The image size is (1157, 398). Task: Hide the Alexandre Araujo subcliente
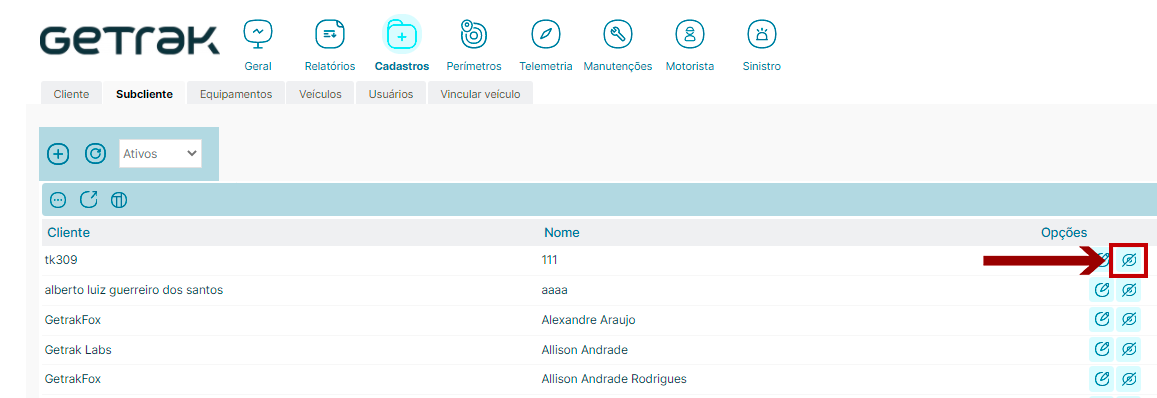pos(1128,320)
